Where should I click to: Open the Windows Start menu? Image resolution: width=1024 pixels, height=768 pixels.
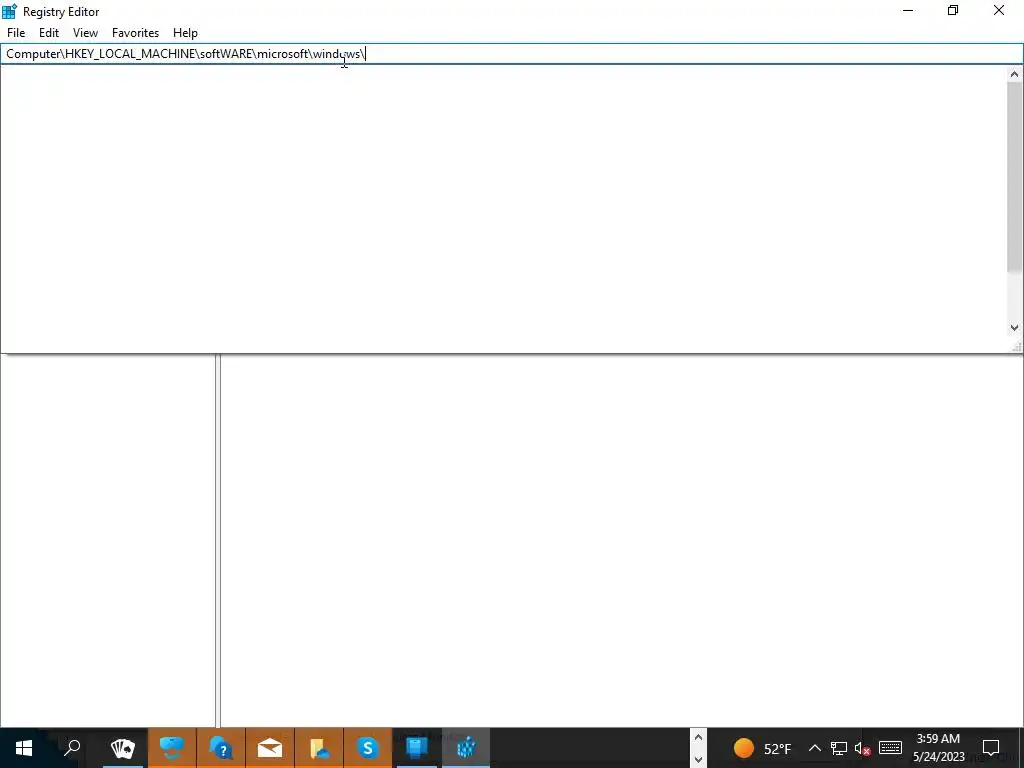pyautogui.click(x=24, y=748)
